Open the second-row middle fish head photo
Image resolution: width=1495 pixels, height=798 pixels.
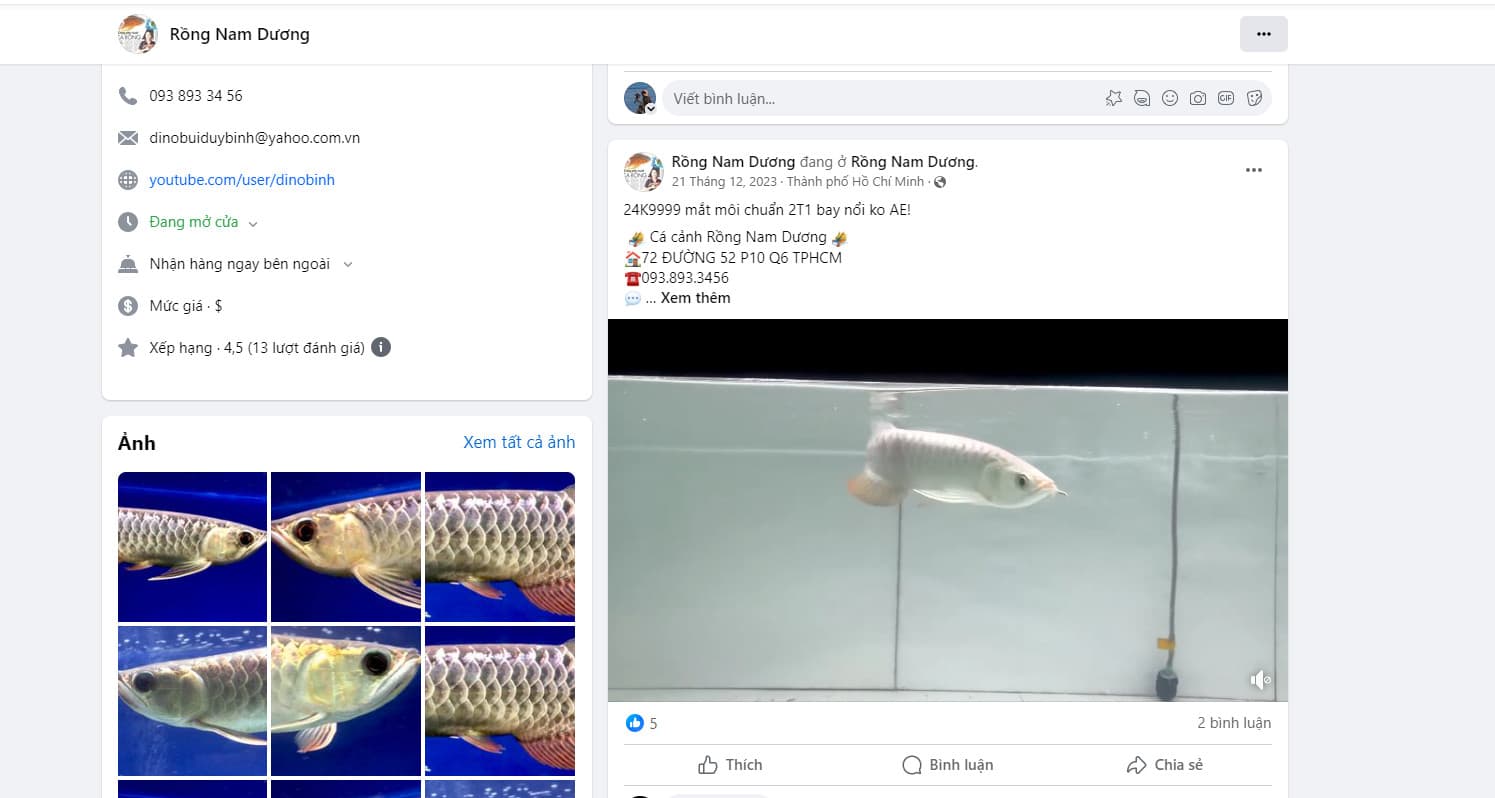pyautogui.click(x=346, y=701)
